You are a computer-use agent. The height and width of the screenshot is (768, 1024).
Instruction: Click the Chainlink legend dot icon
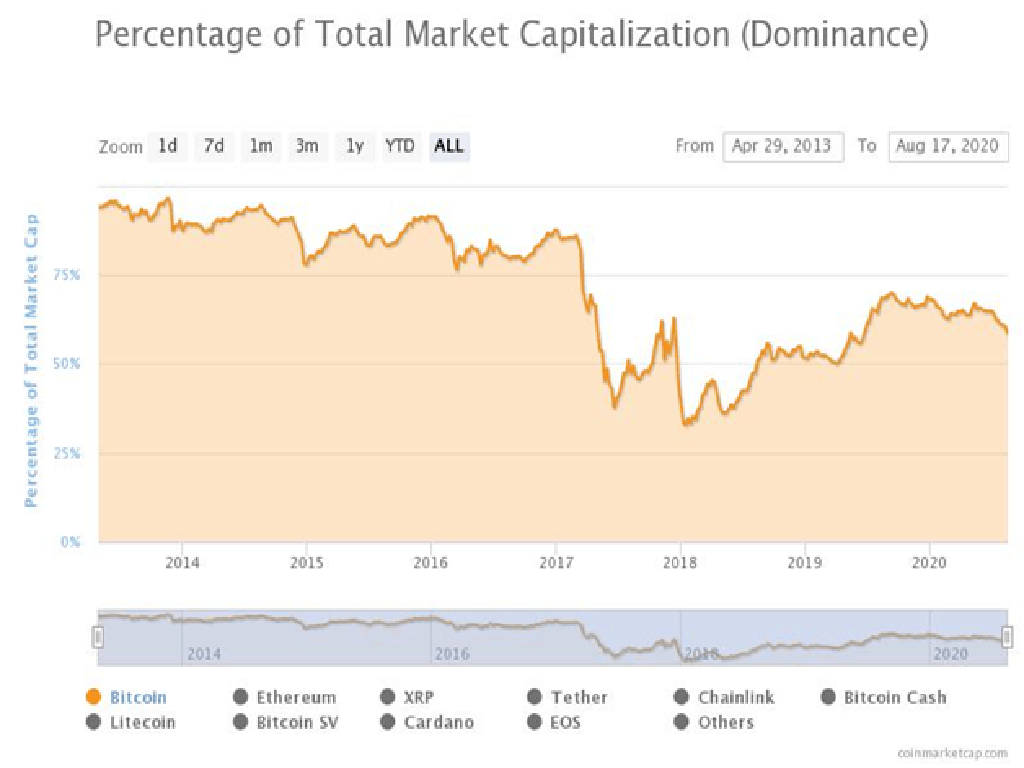[682, 697]
